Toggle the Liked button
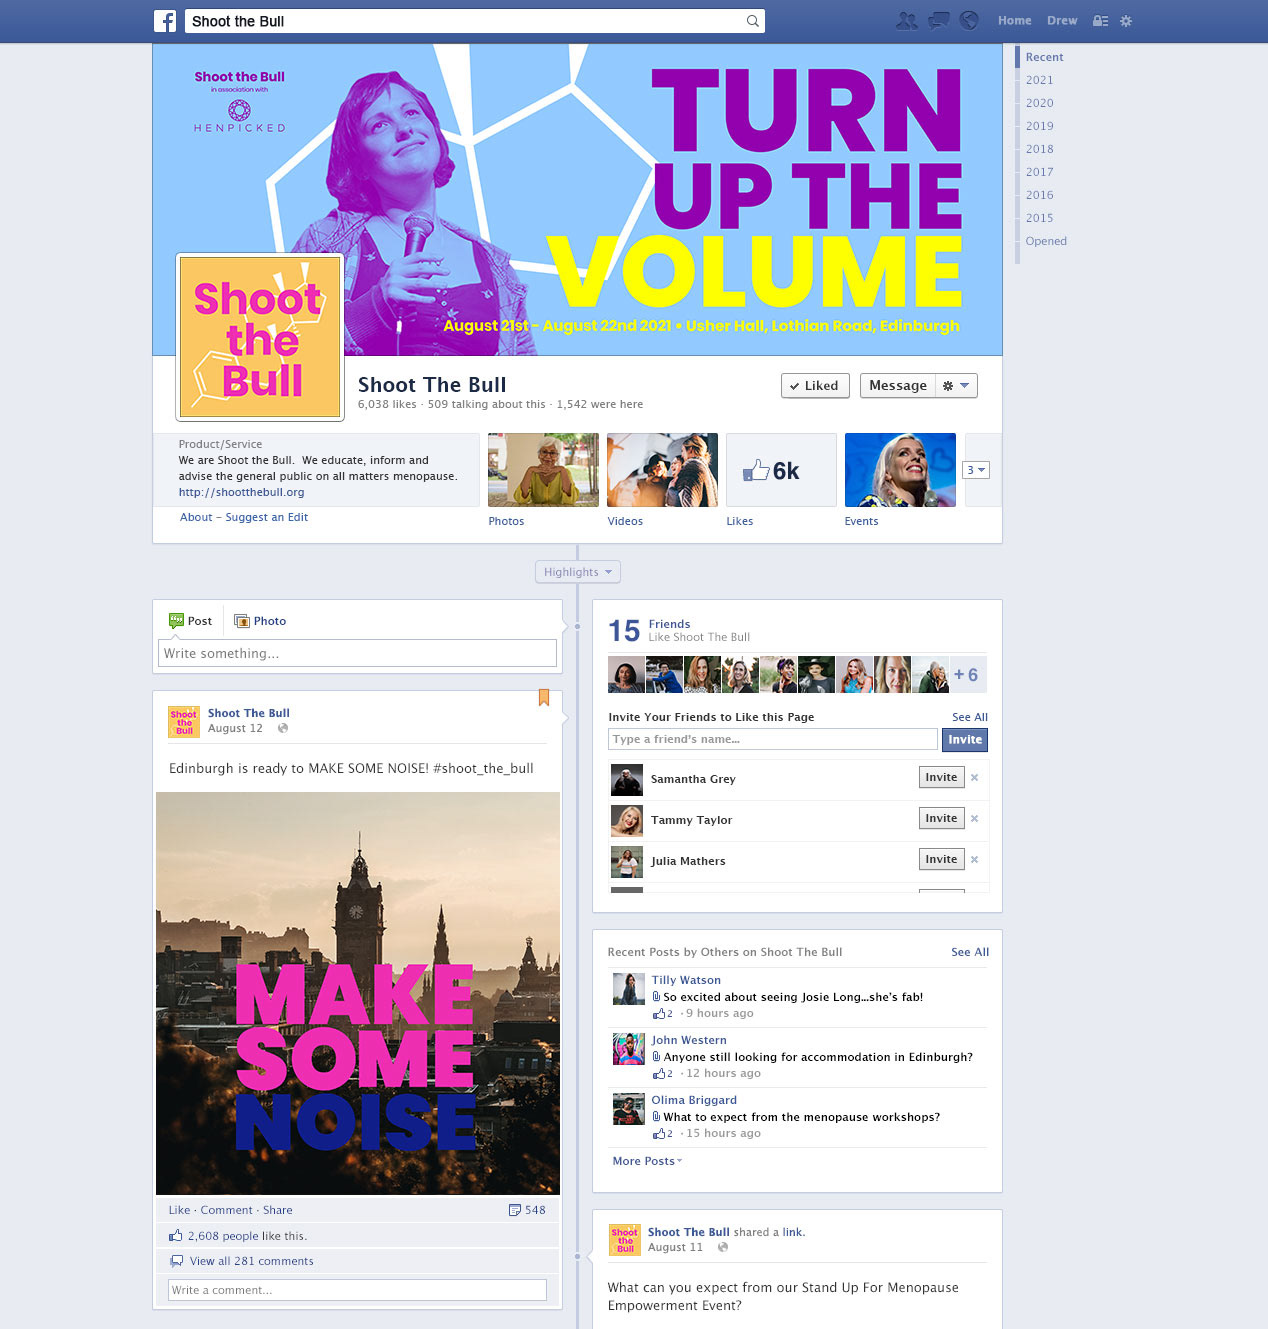The width and height of the screenshot is (1268, 1329). pyautogui.click(x=815, y=386)
